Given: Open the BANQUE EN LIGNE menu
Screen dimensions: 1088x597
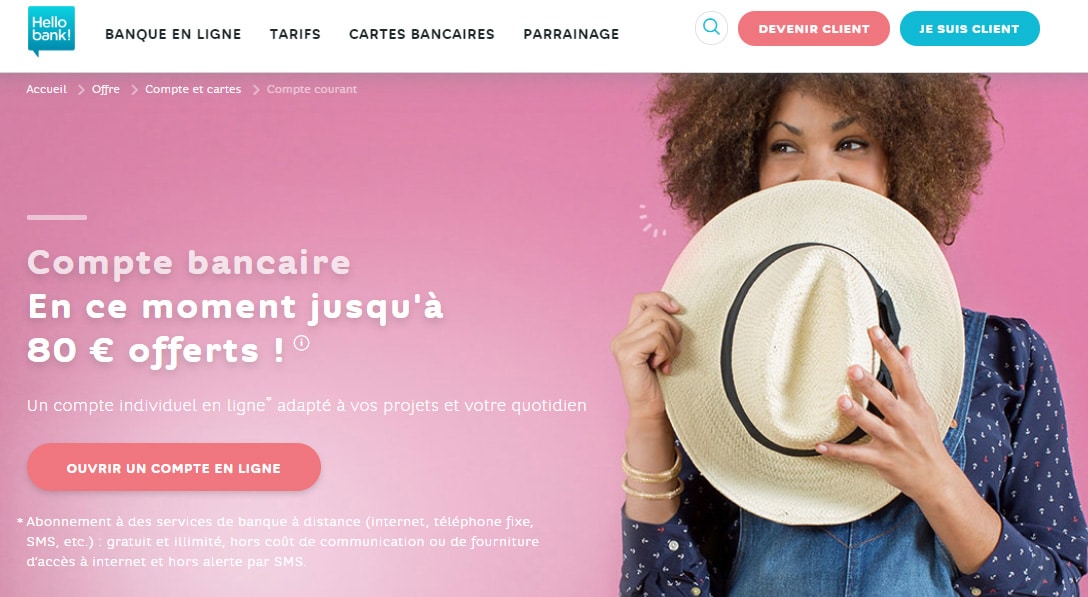Looking at the screenshot, I should pos(173,34).
